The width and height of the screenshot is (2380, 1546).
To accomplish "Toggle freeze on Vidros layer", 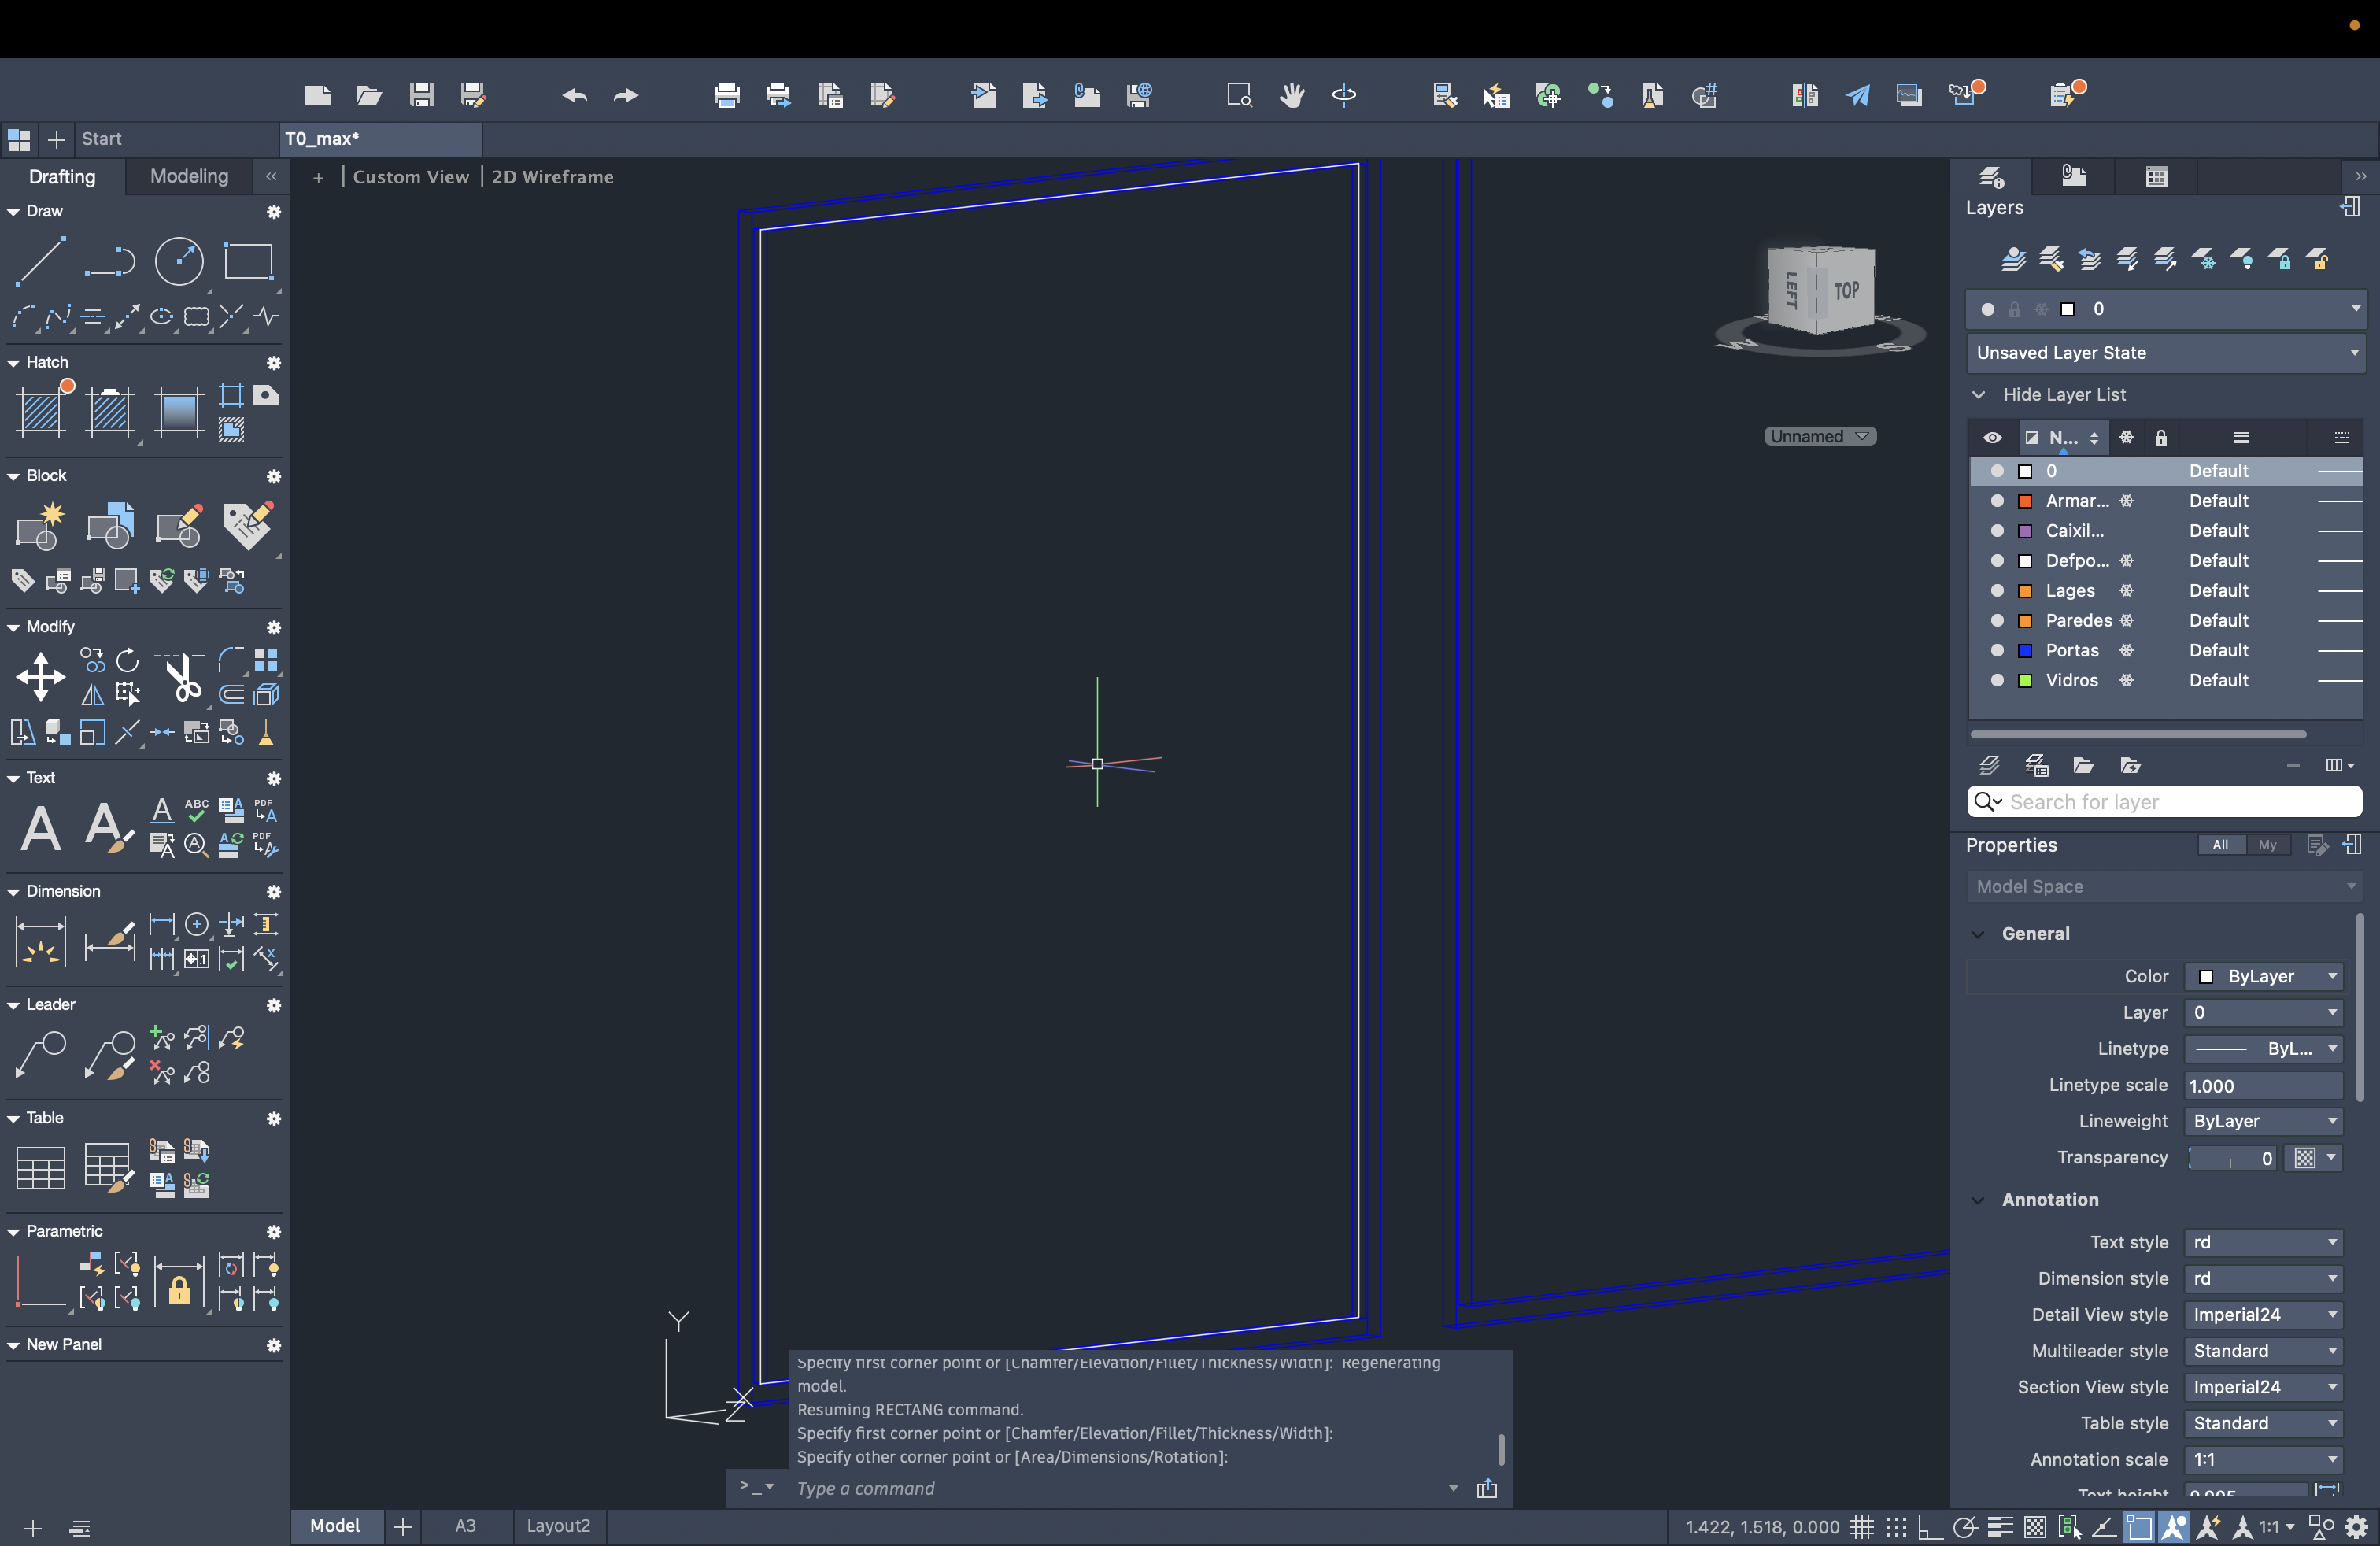I will (x=2126, y=681).
